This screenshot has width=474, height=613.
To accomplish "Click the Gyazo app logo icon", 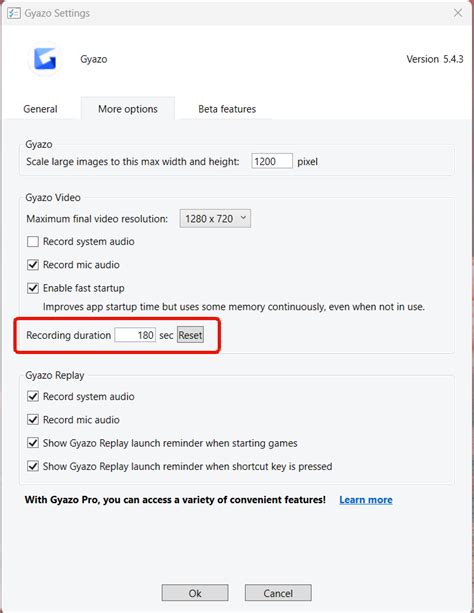I will pos(45,59).
